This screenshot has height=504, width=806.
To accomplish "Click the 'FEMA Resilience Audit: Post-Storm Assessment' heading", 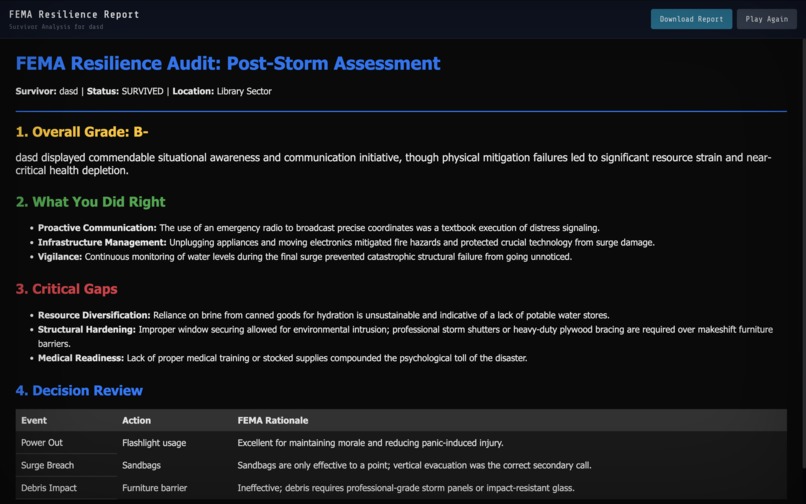I will (228, 63).
